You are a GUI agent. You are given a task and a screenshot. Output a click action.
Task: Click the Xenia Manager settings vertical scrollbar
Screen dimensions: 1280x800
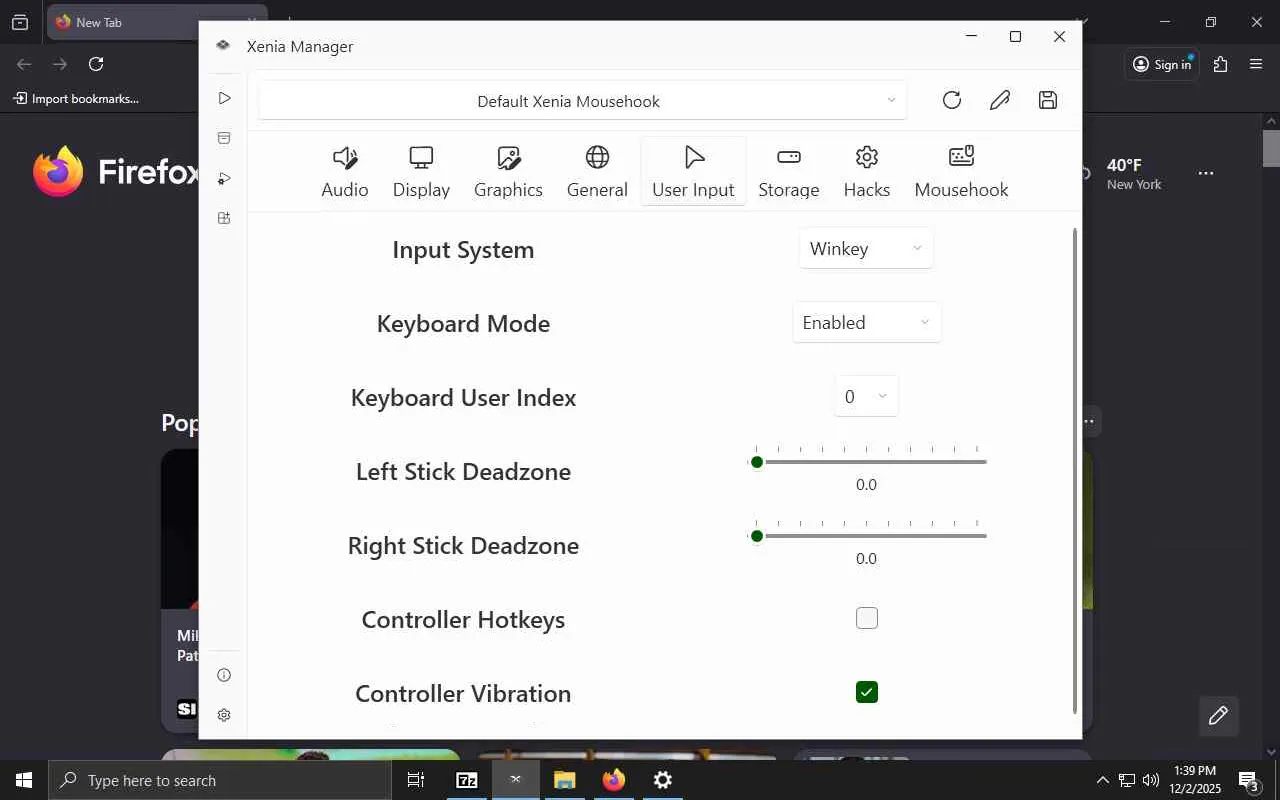(x=1076, y=470)
